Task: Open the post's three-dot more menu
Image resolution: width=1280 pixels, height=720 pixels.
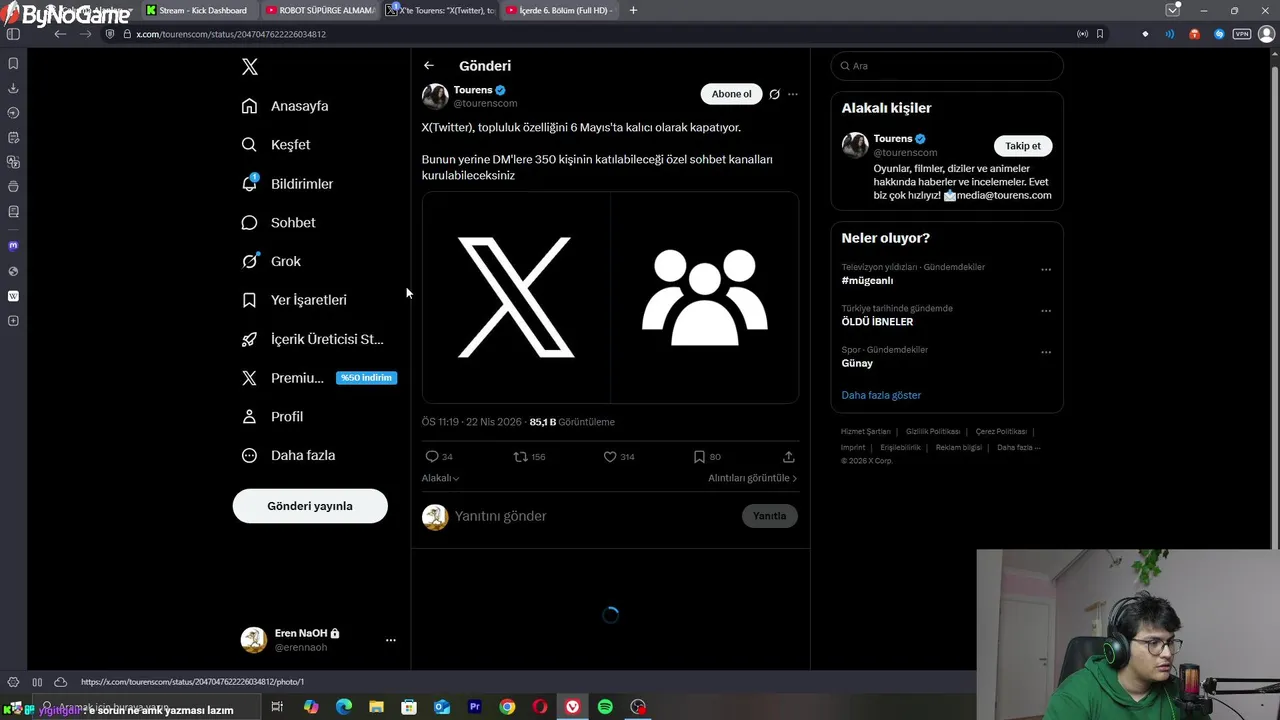Action: tap(793, 94)
